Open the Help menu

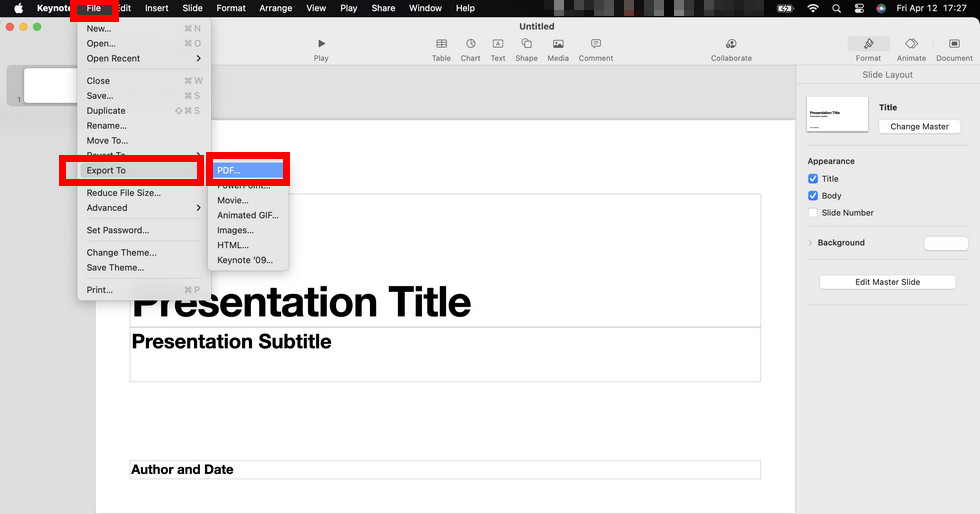[465, 8]
